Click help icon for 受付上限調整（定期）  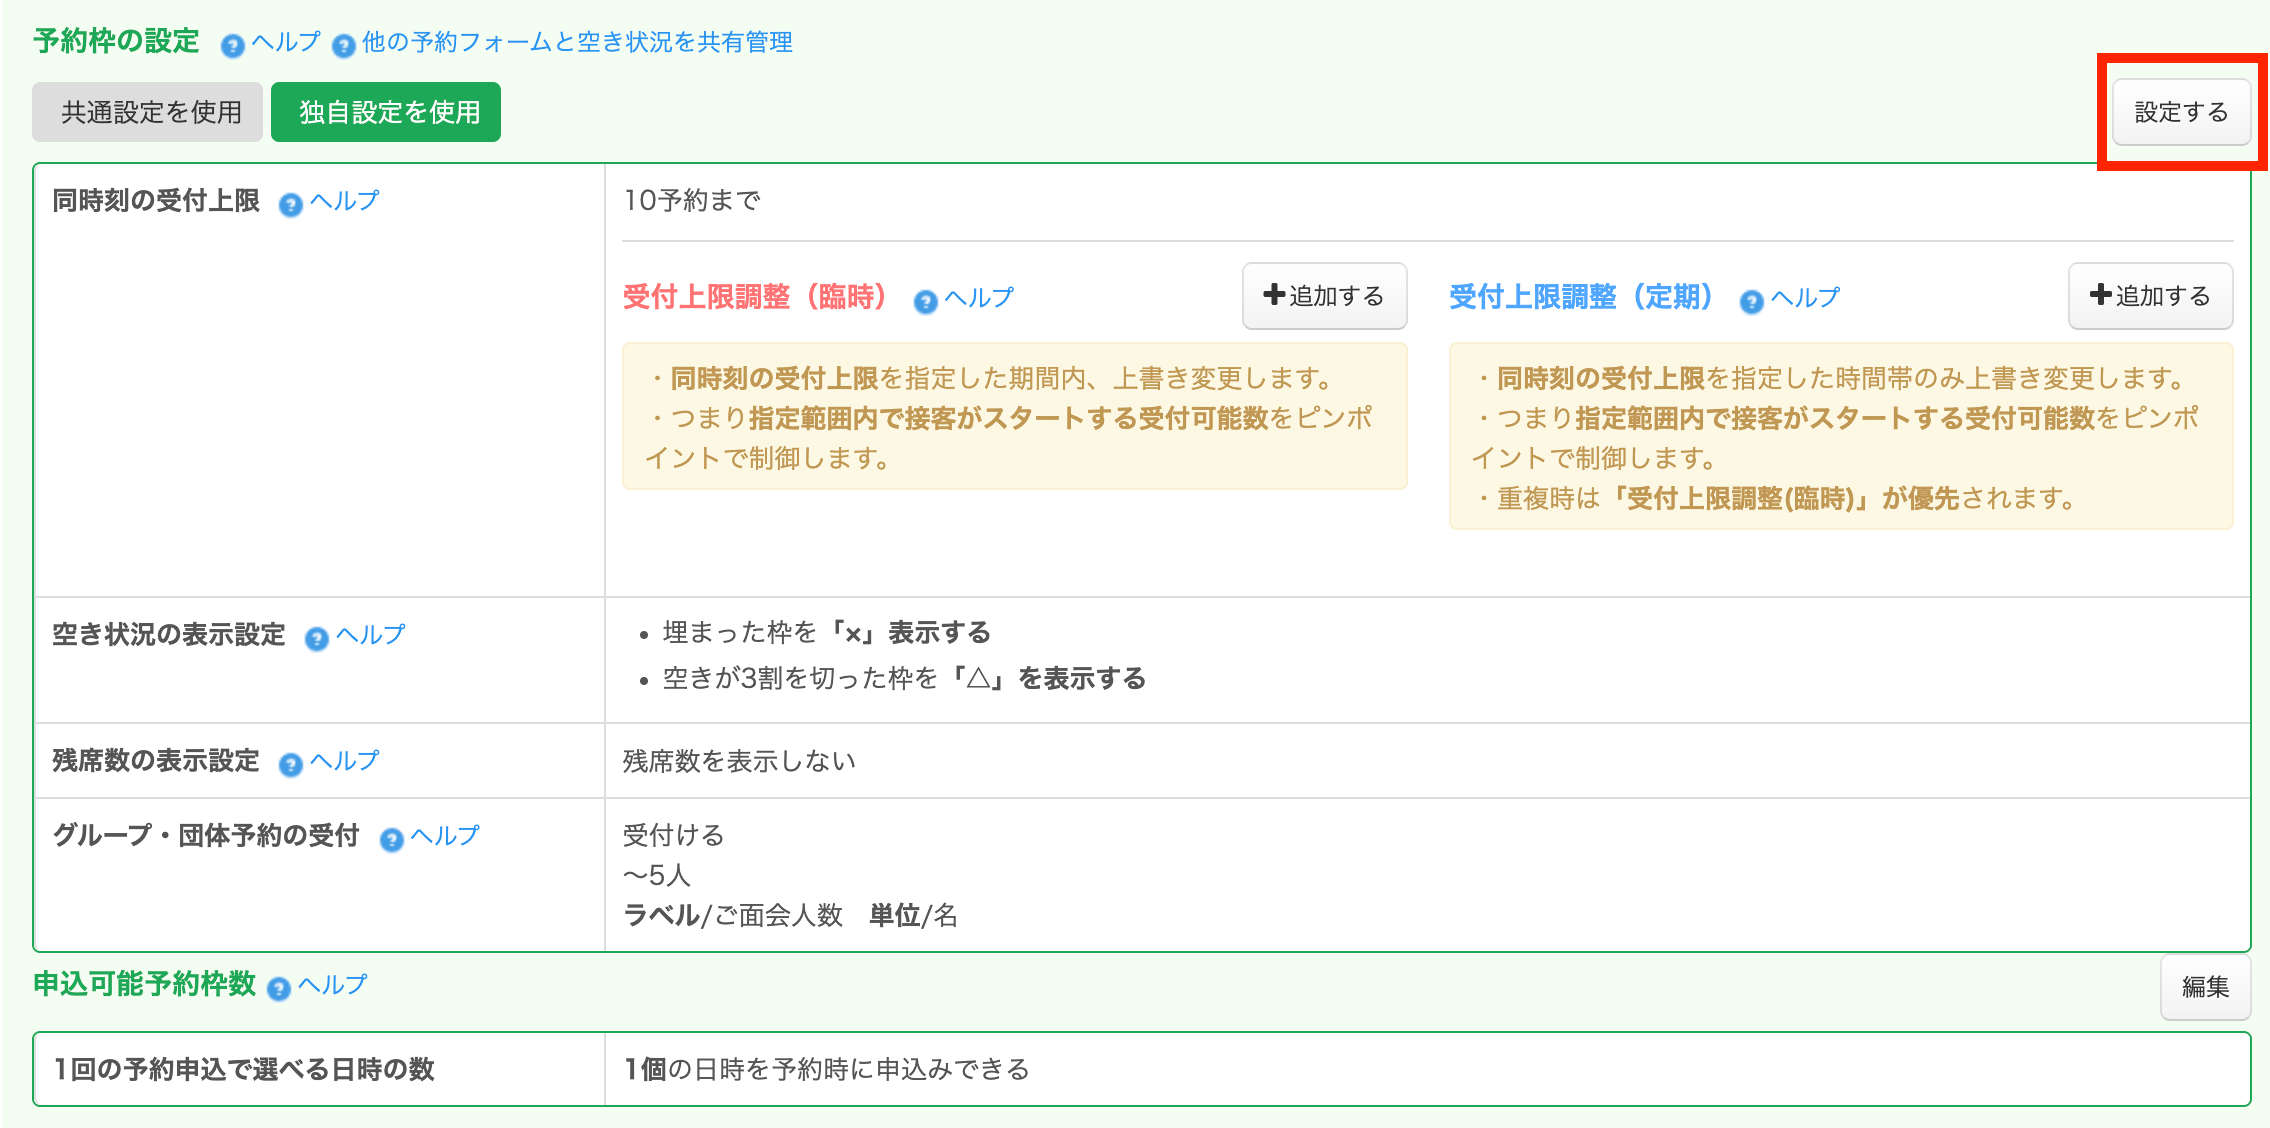(x=1751, y=301)
